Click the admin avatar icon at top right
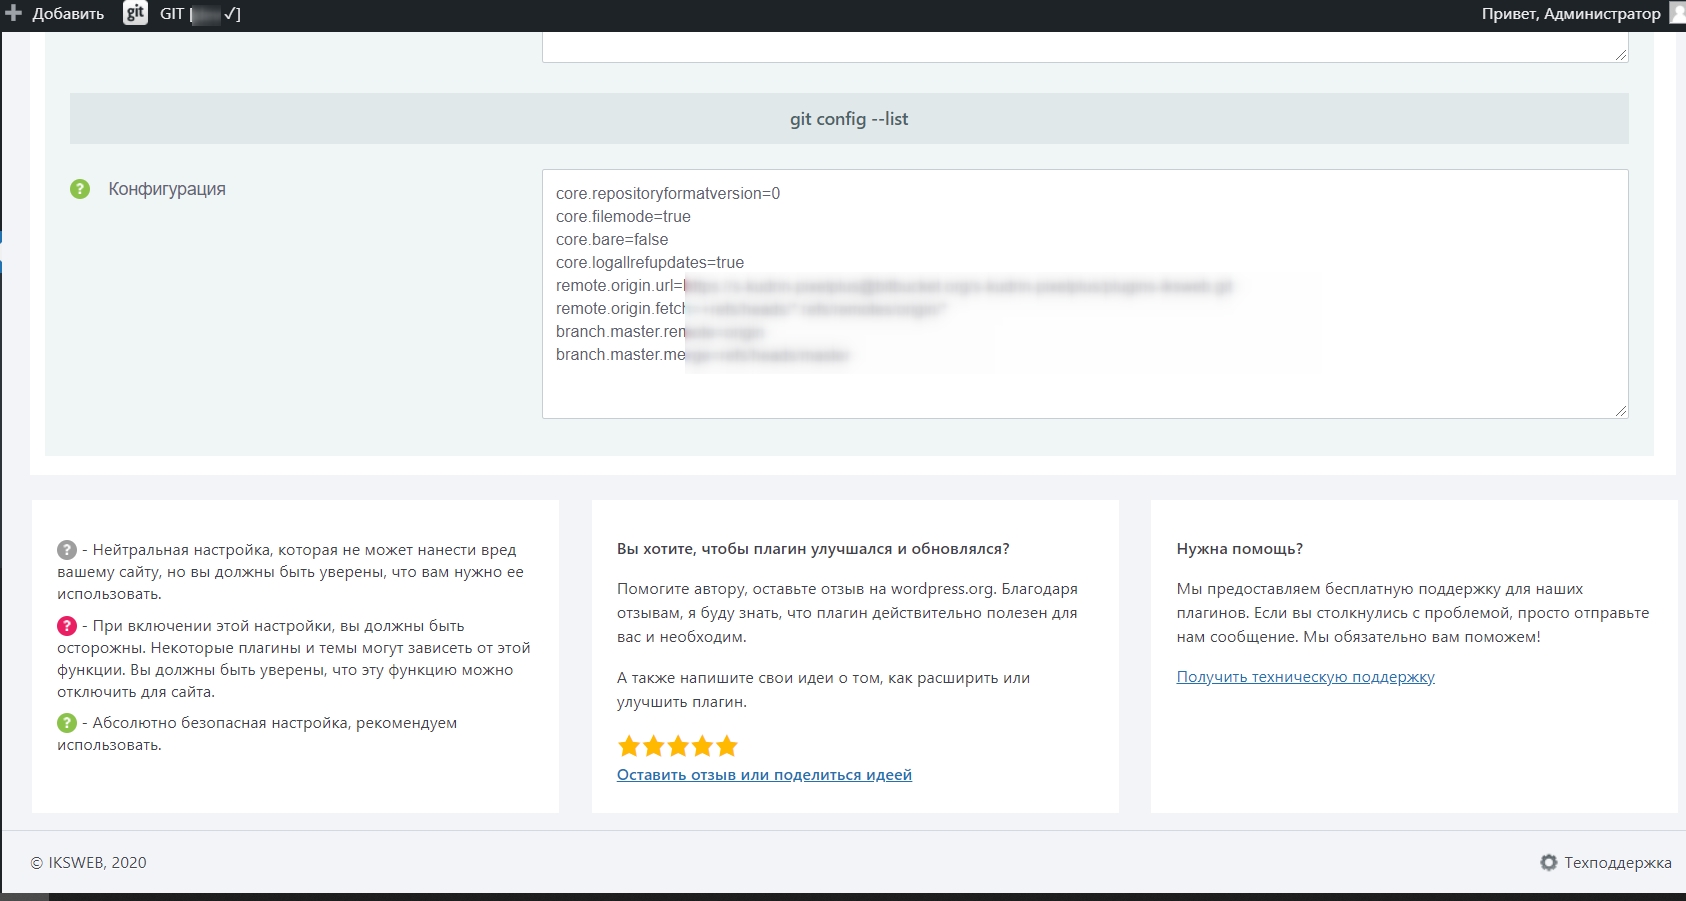The width and height of the screenshot is (1686, 901). point(1679,13)
